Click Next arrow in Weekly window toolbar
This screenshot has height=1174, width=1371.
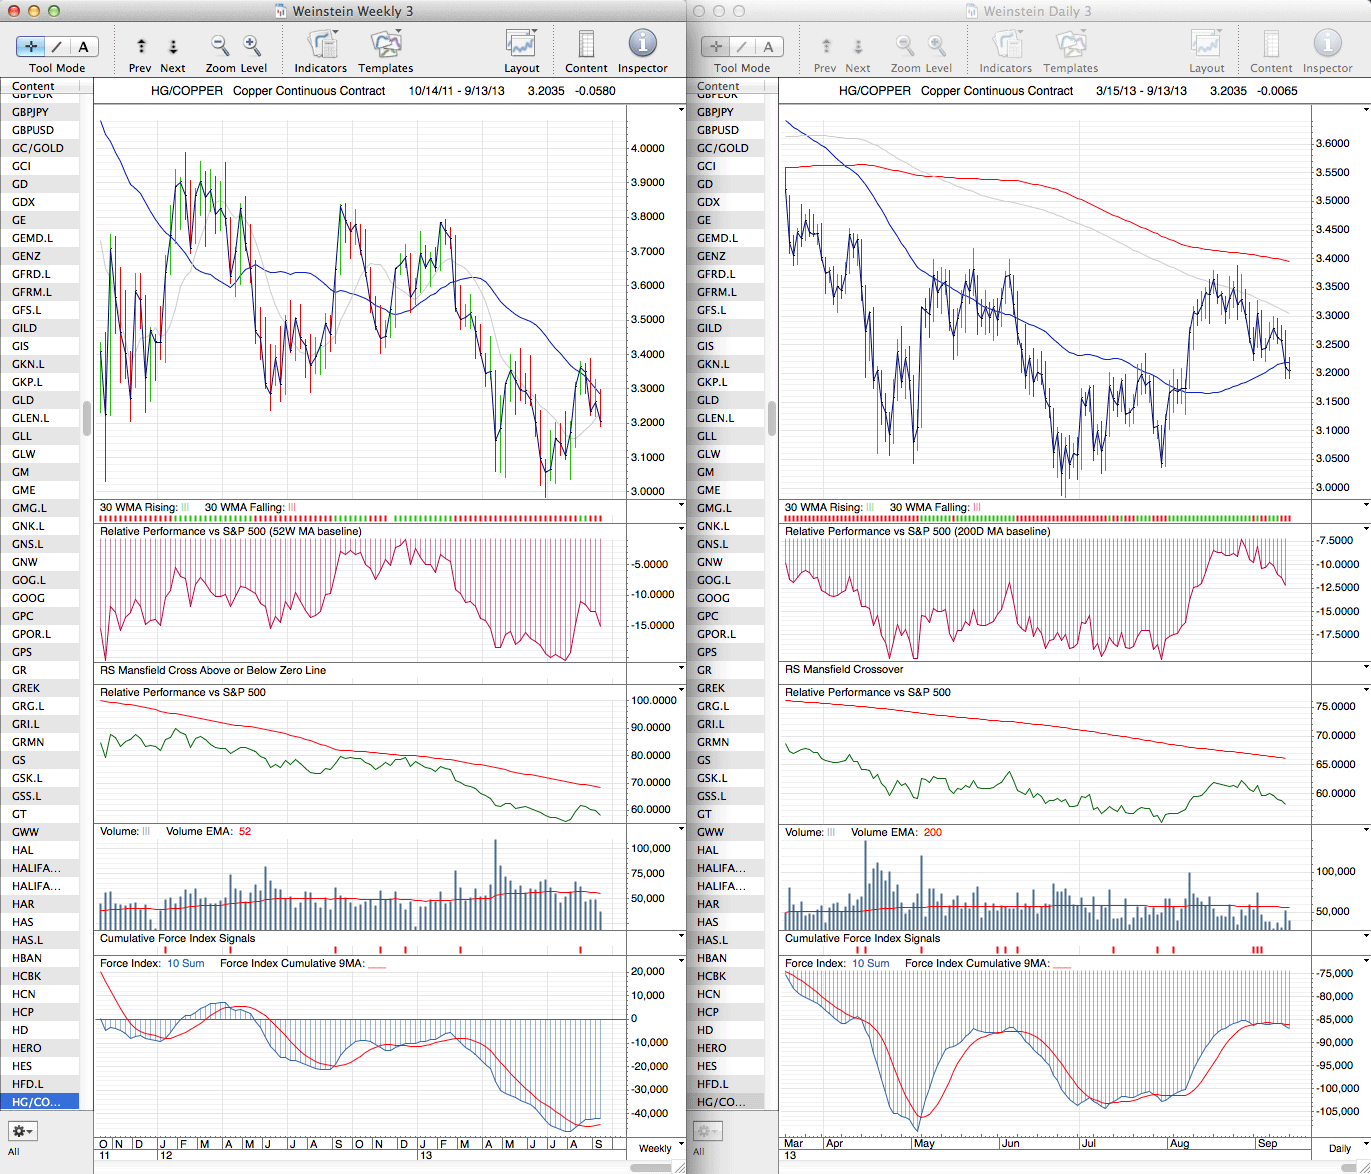173,46
